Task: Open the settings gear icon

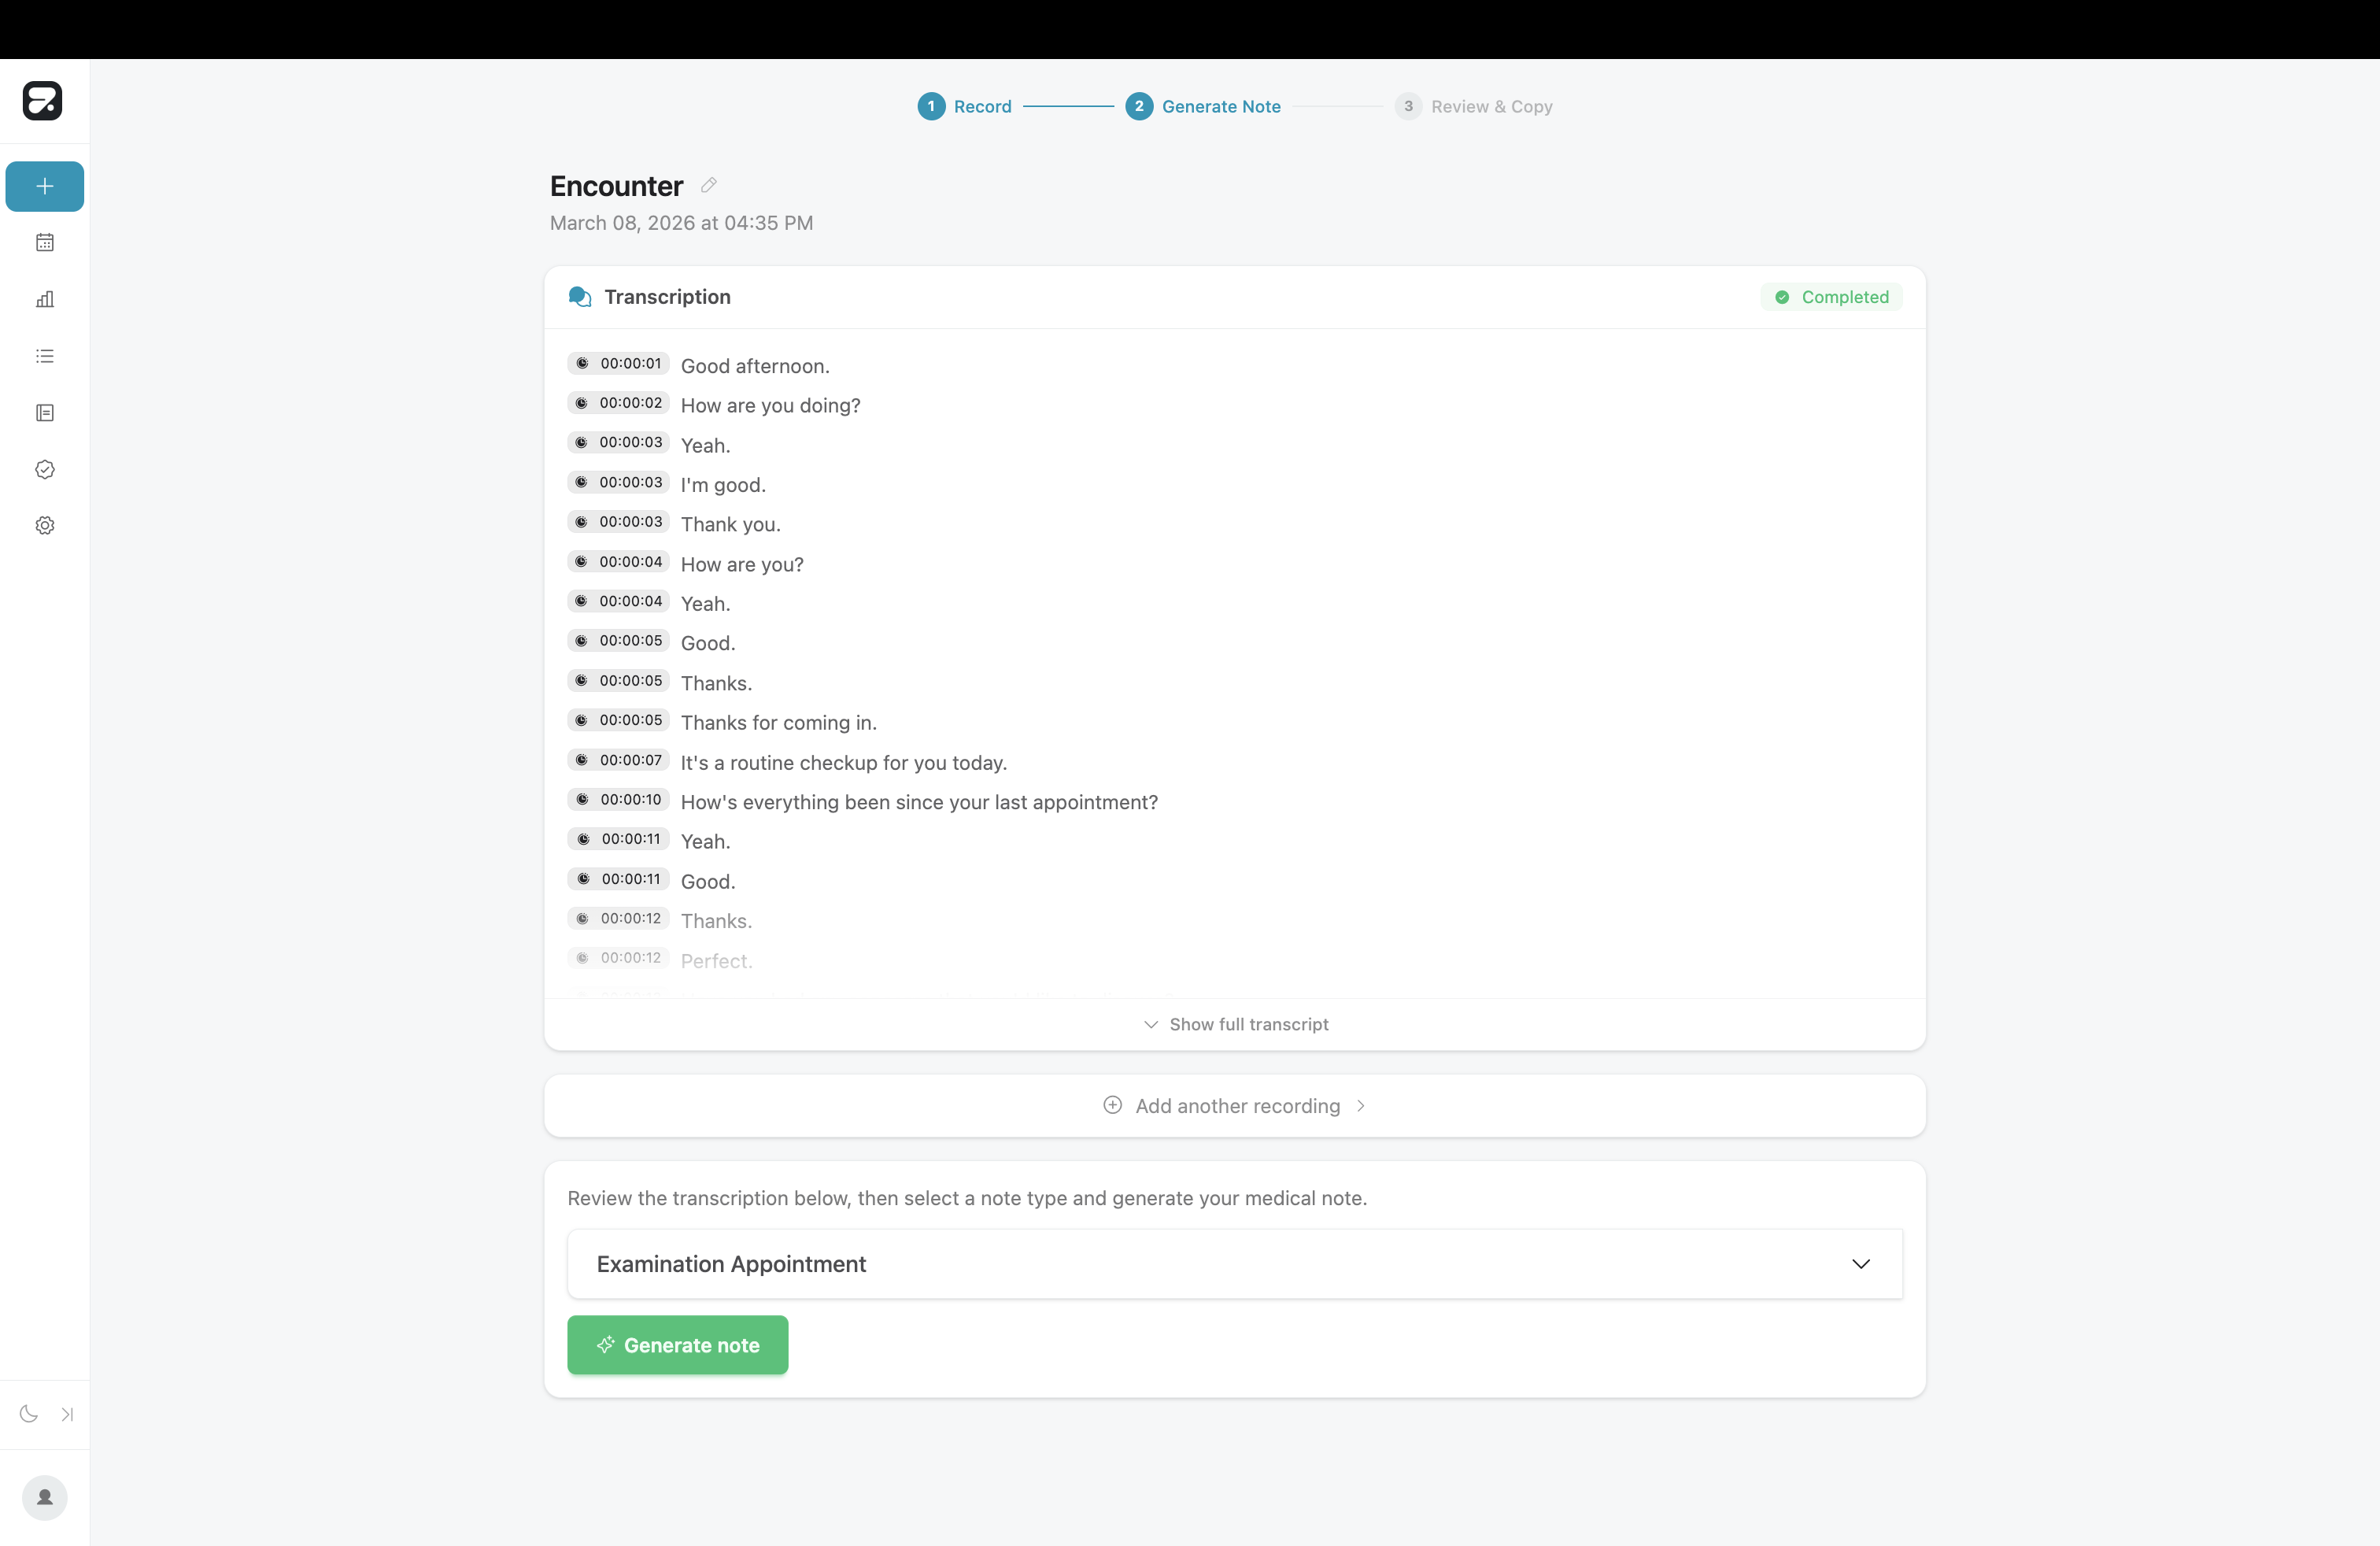Action: click(x=45, y=525)
